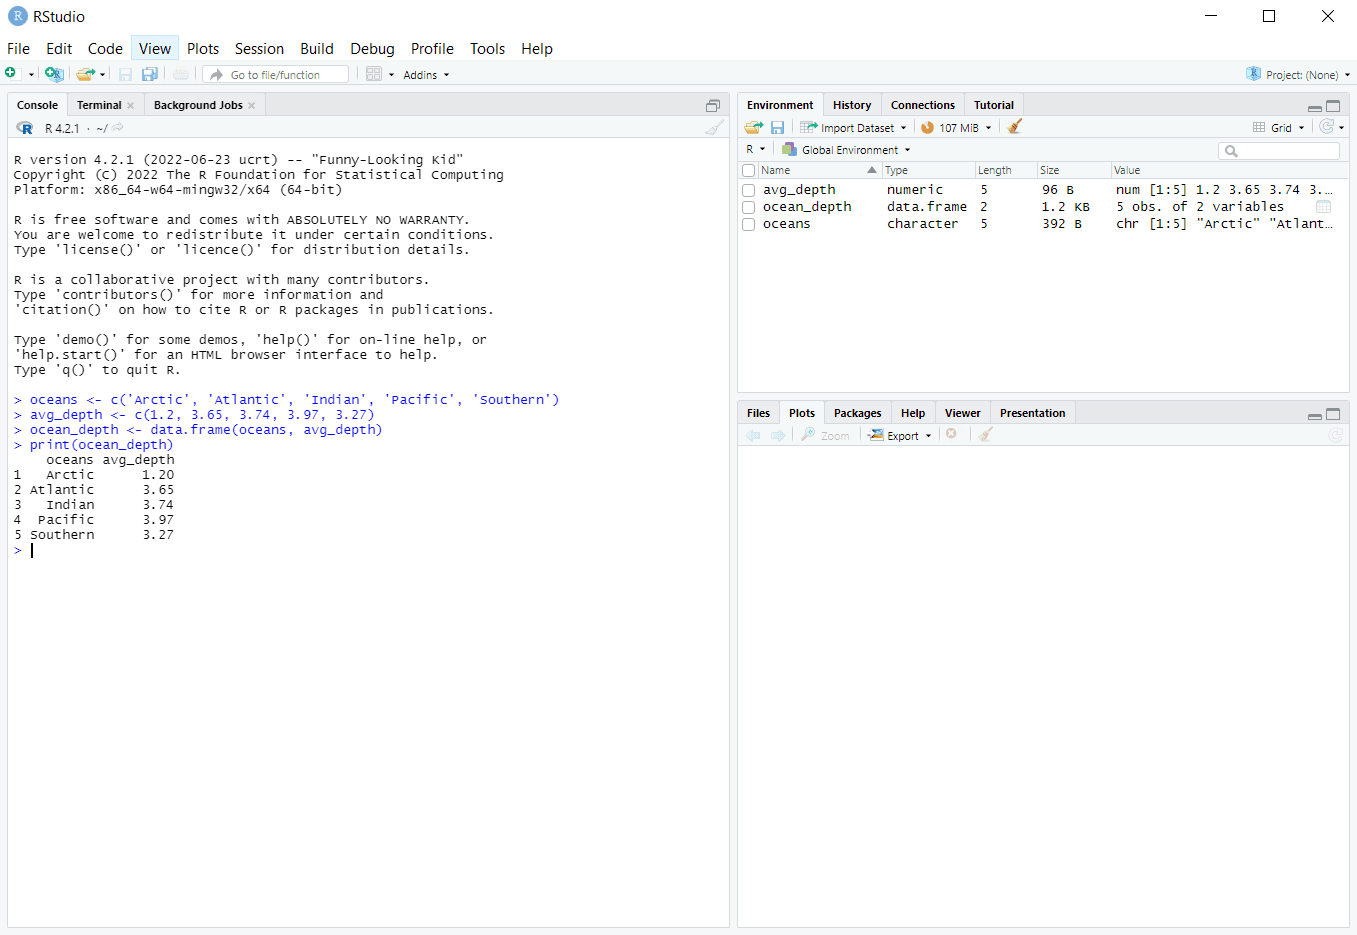1357x935 pixels.
Task: Open the Presentation tab
Action: (1032, 413)
